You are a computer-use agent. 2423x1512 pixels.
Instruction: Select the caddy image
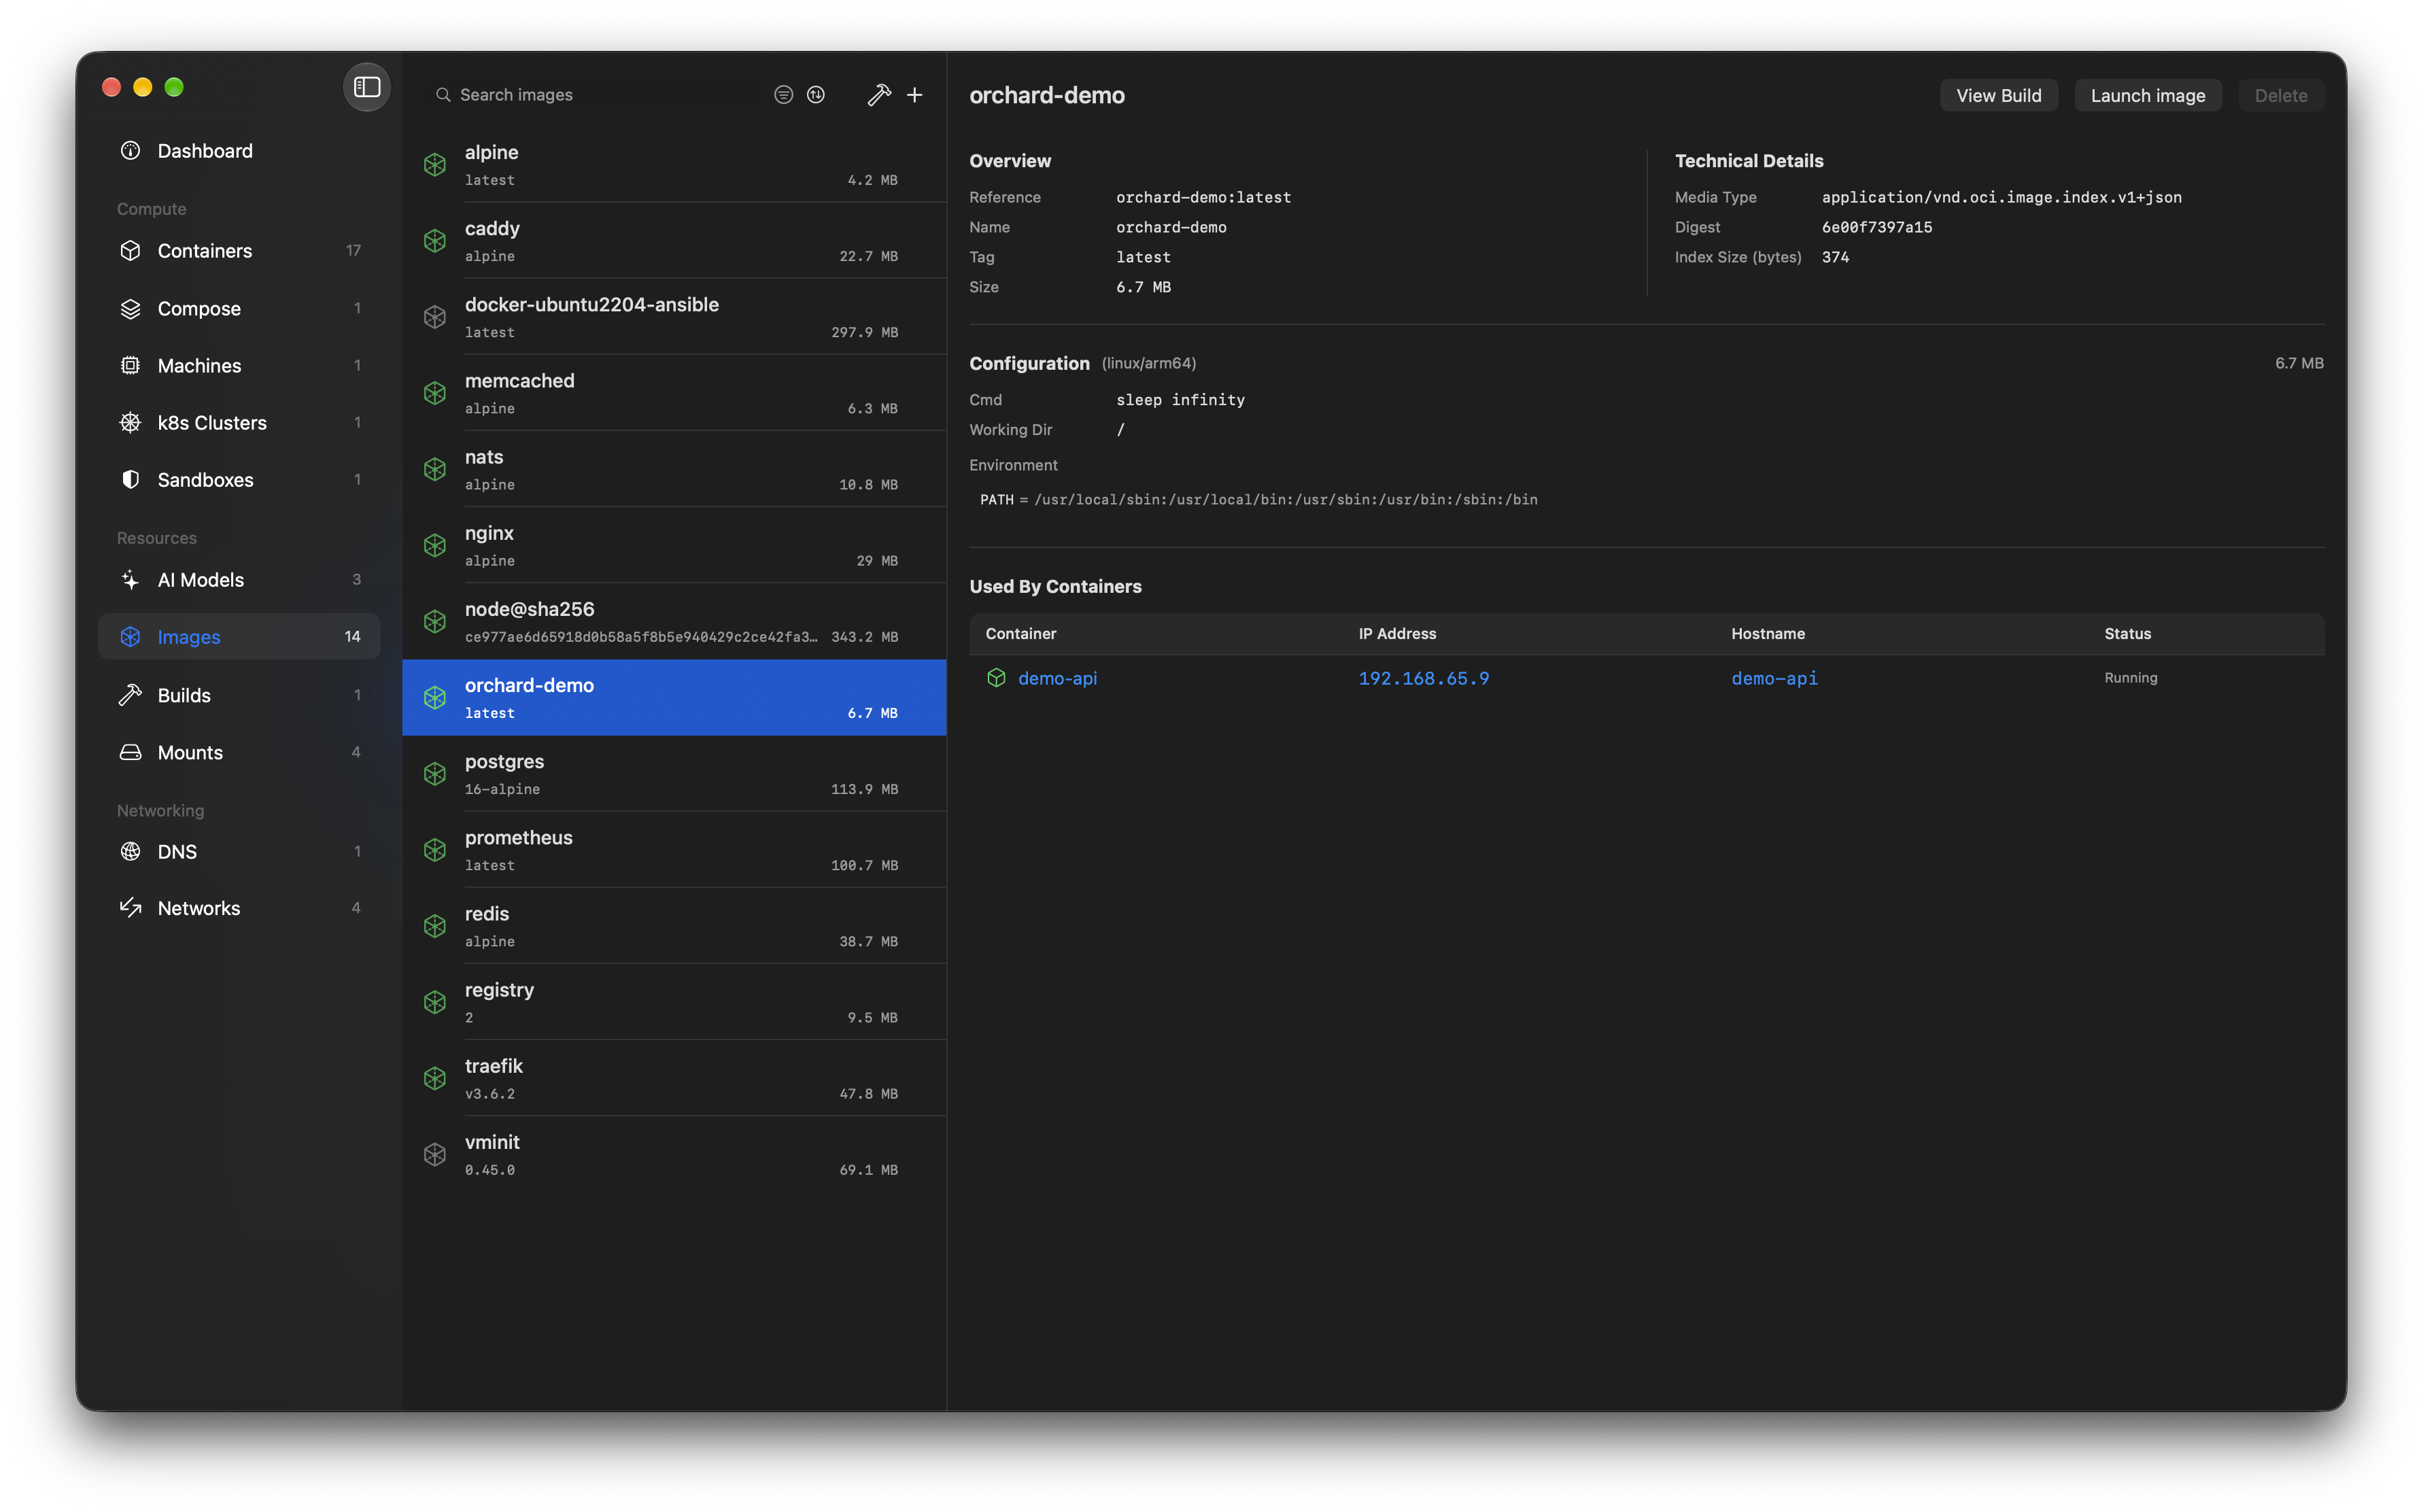[x=674, y=241]
